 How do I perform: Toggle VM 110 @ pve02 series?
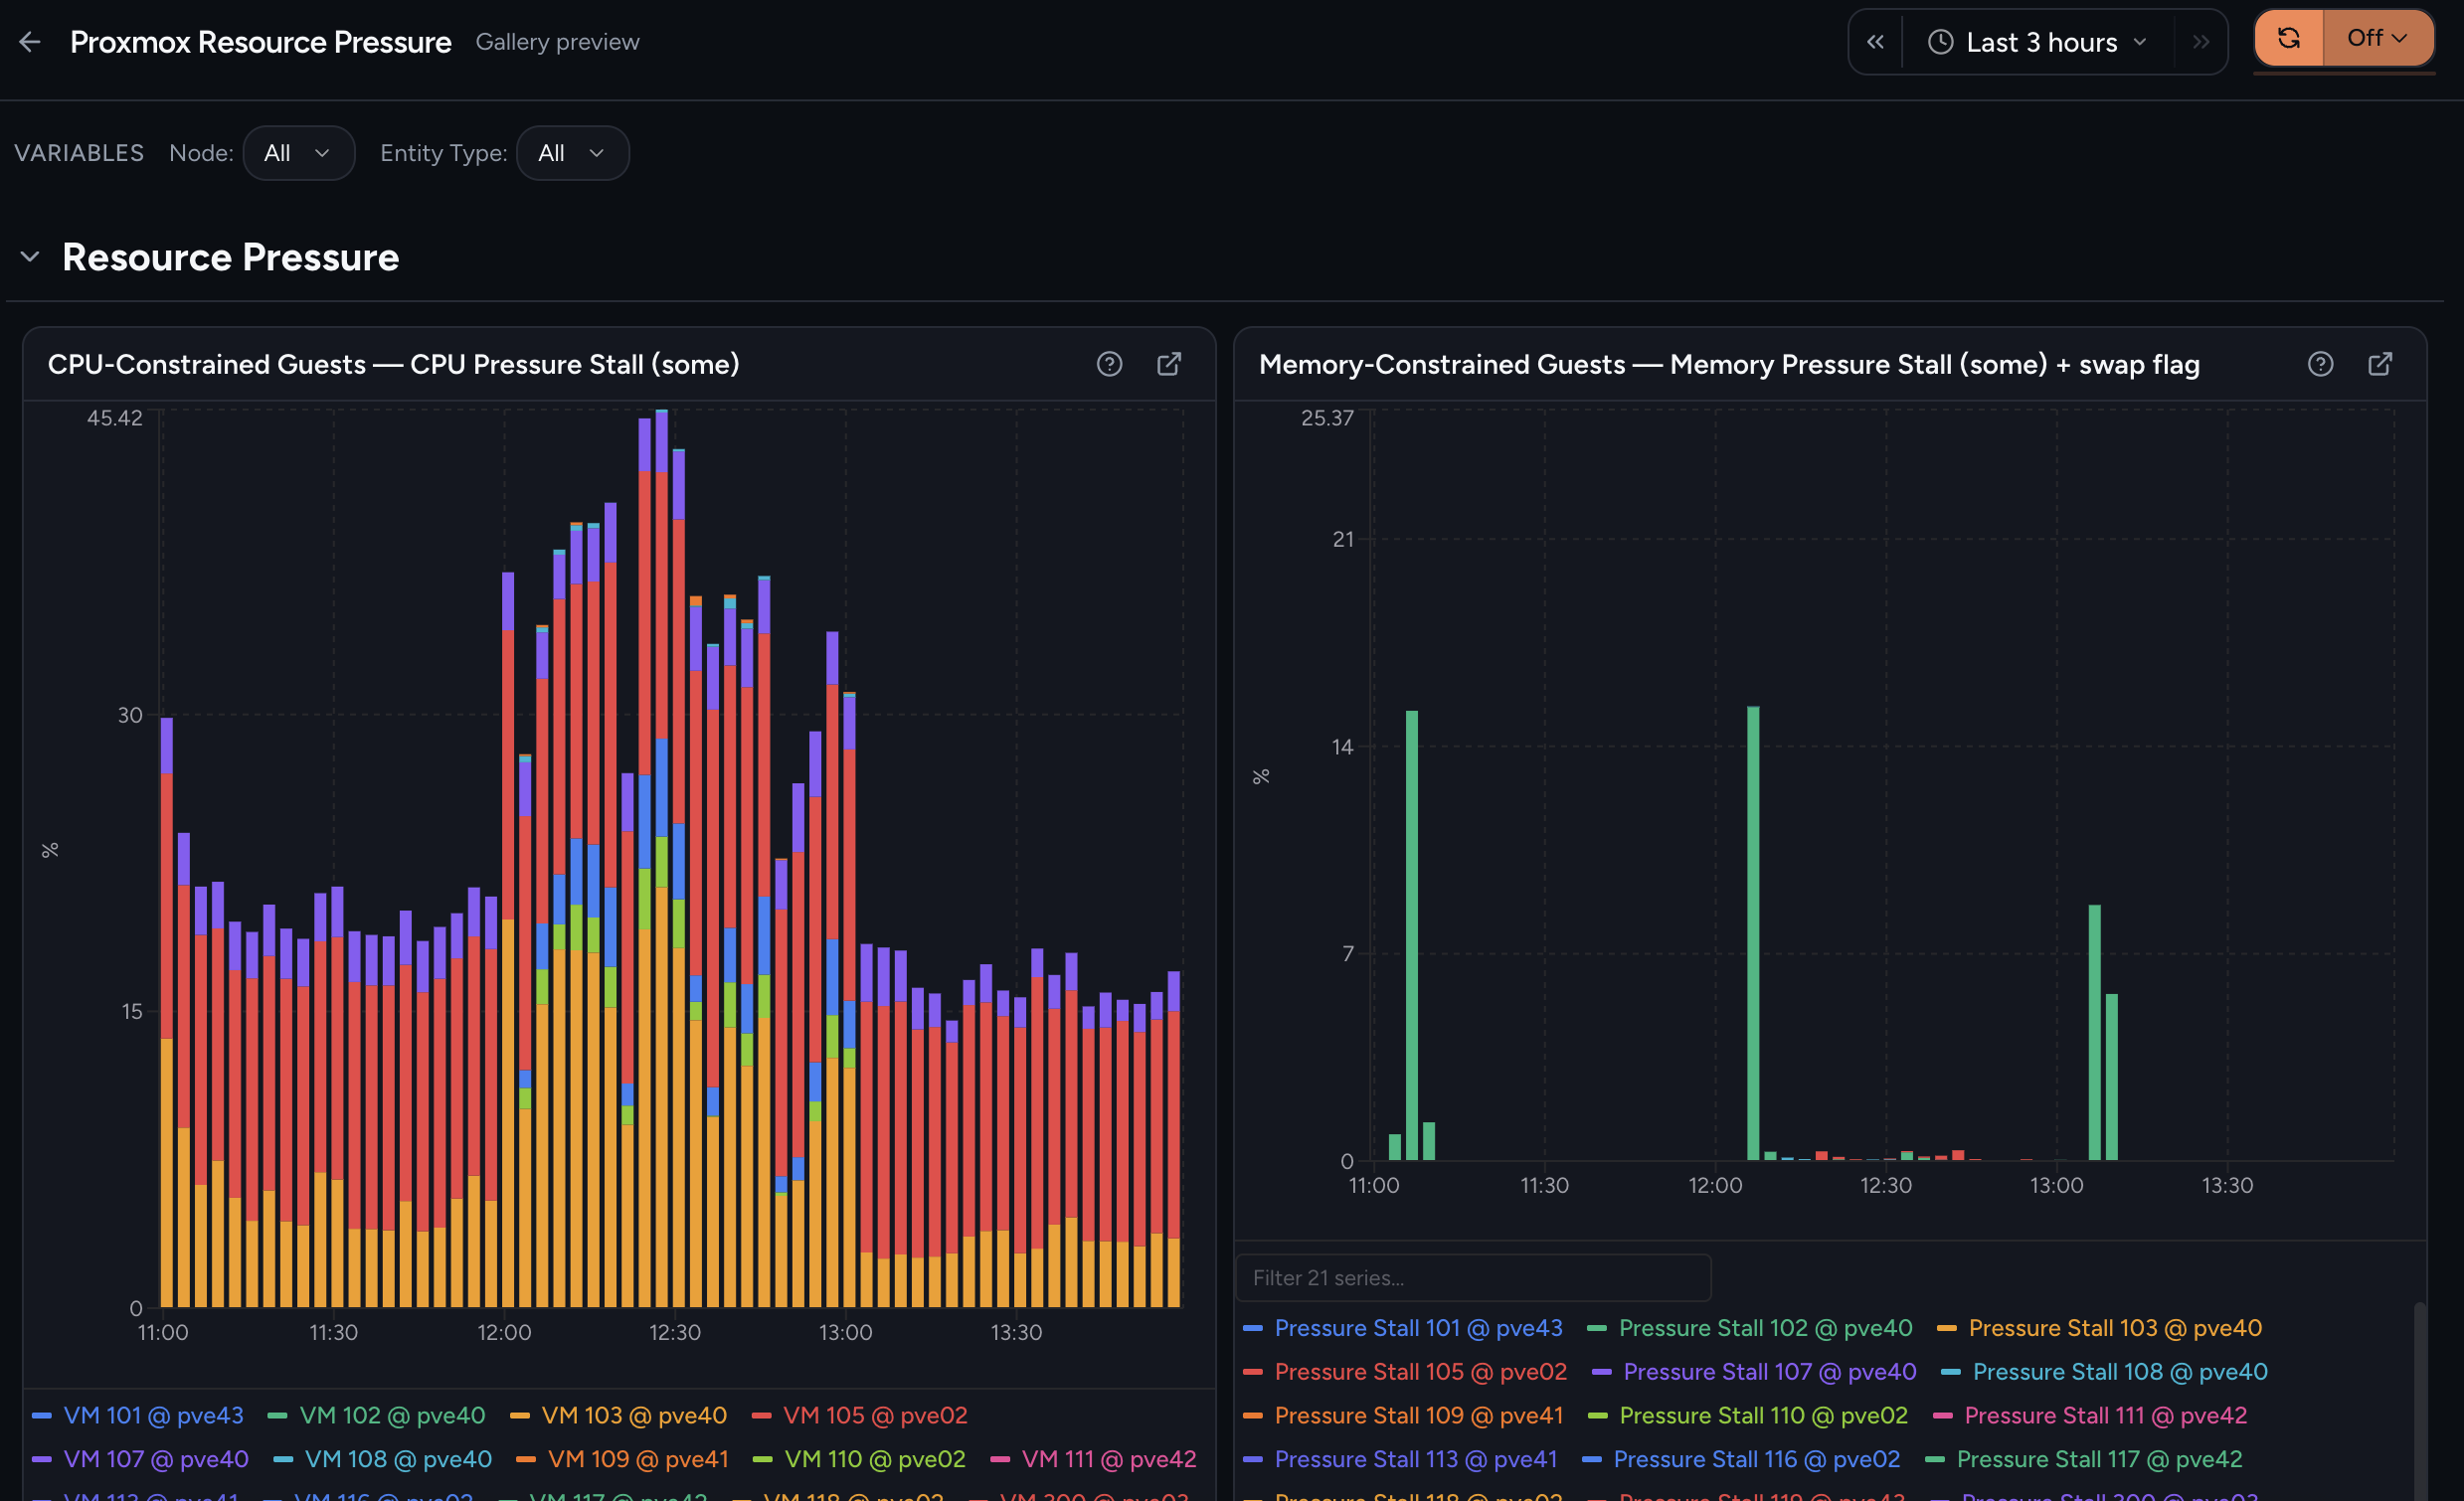(860, 1459)
